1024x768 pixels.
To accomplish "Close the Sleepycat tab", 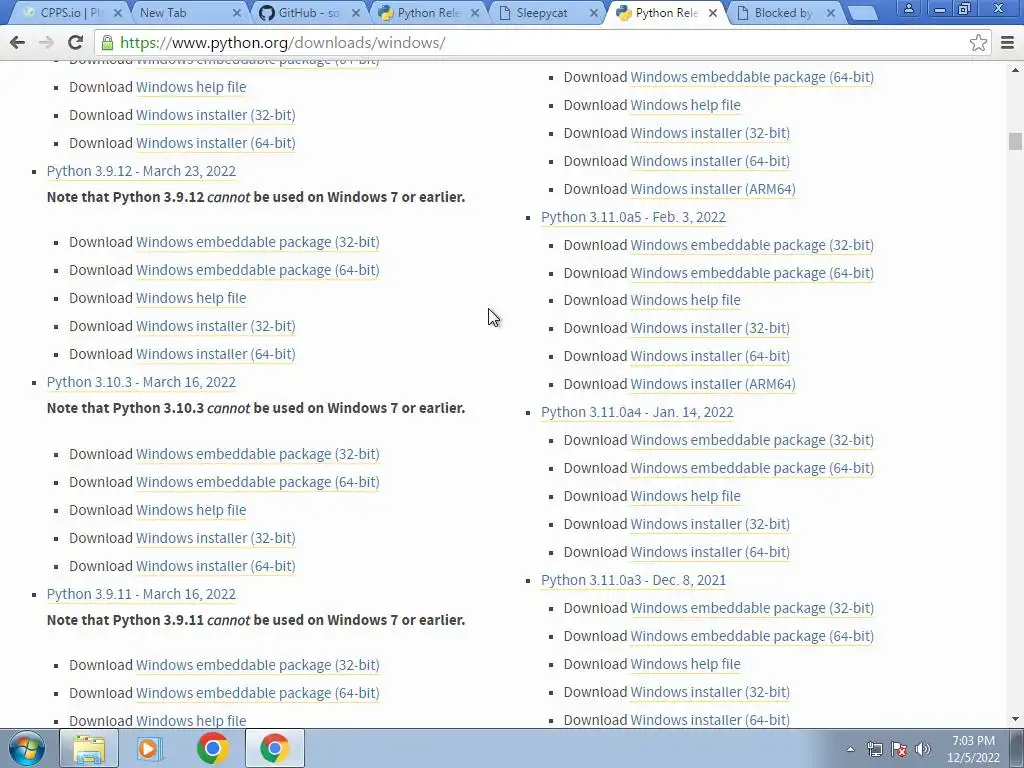I will click(x=594, y=13).
